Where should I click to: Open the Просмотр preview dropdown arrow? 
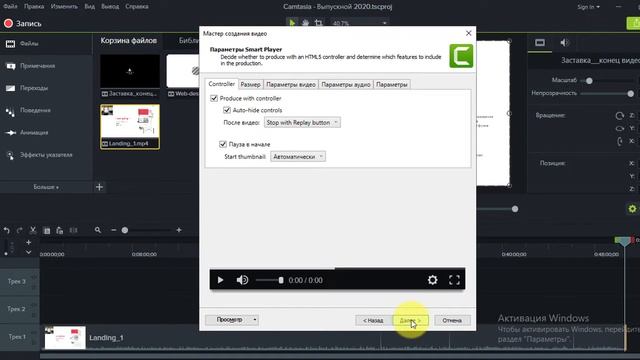(x=255, y=320)
